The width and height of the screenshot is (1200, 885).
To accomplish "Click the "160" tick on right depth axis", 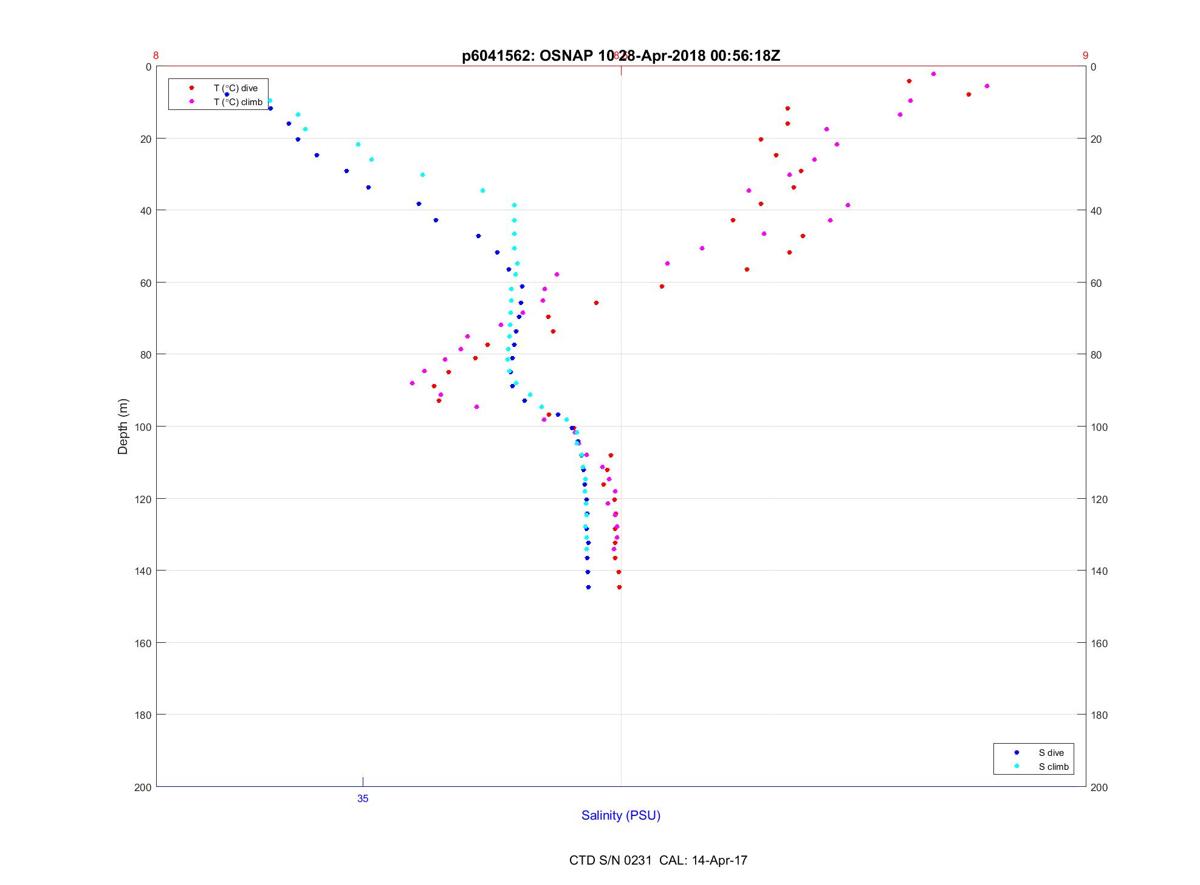I will click(1099, 643).
